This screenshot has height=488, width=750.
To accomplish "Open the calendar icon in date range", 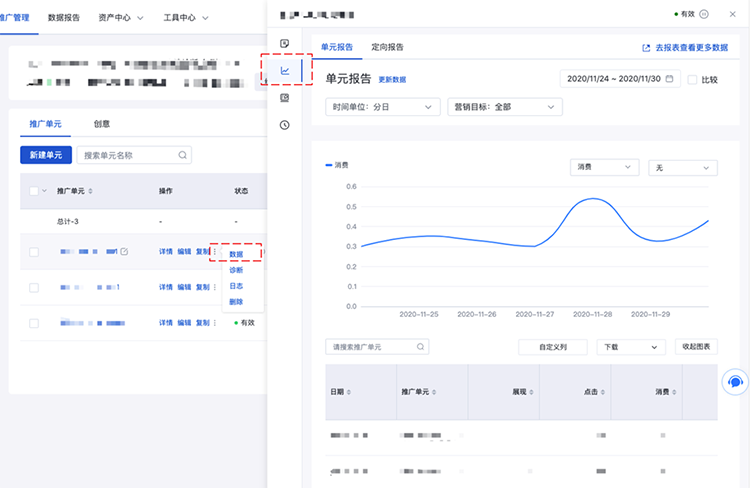I will click(x=669, y=79).
